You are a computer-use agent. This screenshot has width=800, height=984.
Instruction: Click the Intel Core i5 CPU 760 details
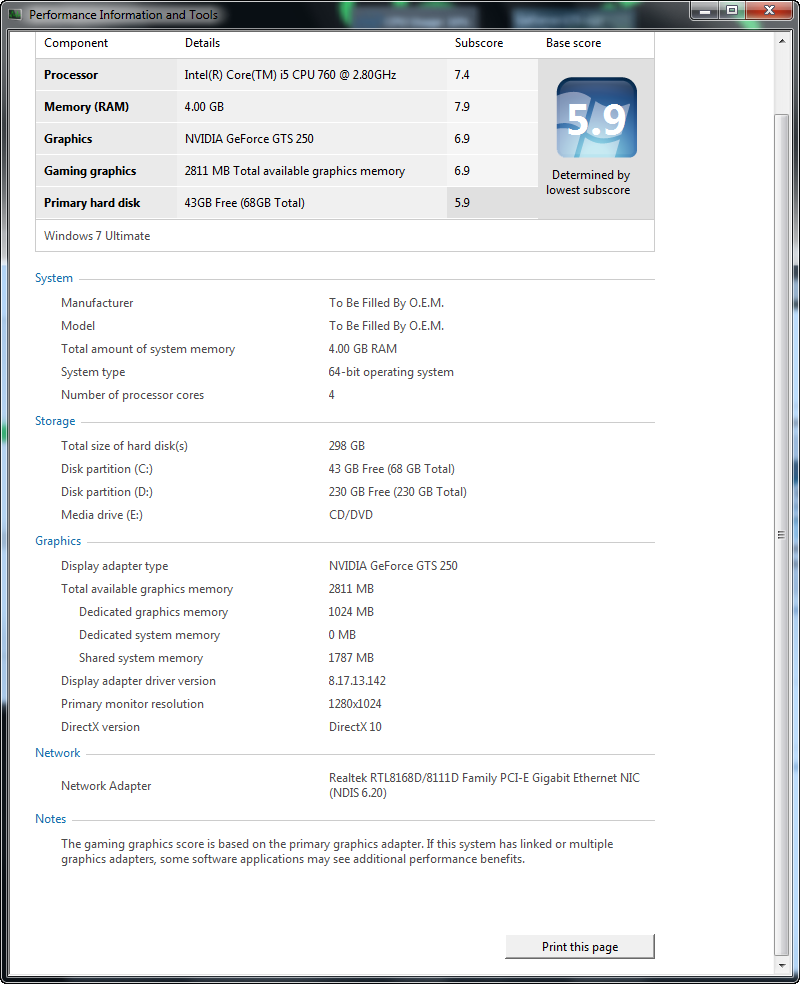291,75
